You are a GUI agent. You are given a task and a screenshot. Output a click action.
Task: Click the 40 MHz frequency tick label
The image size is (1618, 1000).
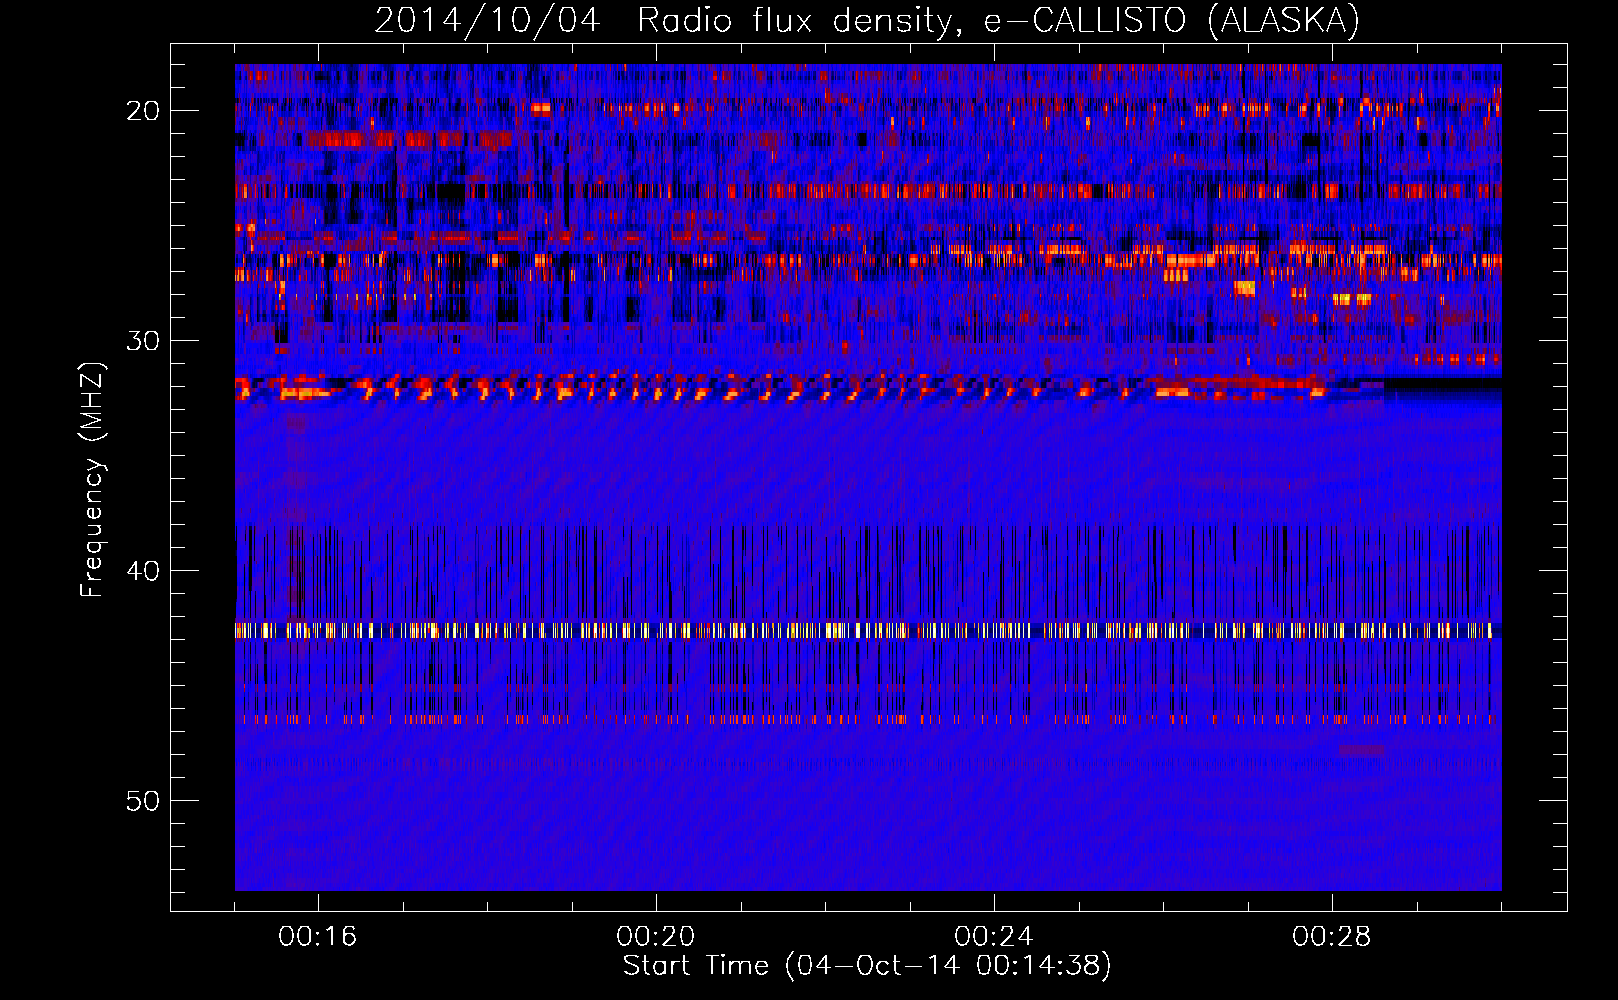click(143, 571)
